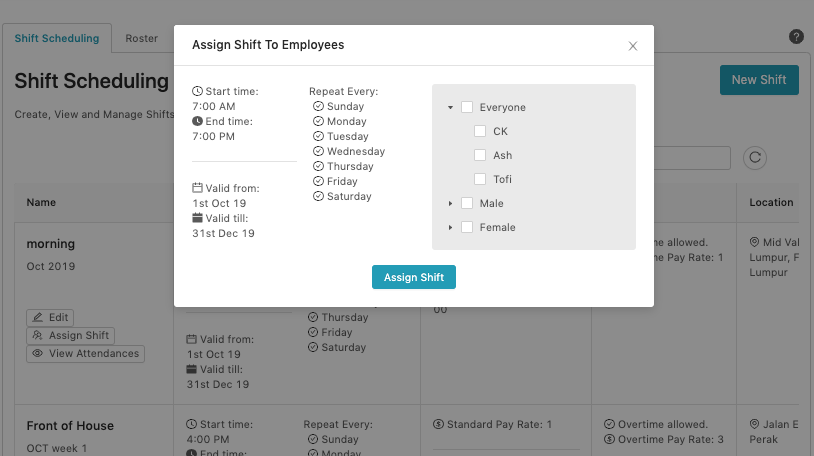Click Assign Shift under the morning shift
The height and width of the screenshot is (456, 814).
coord(71,336)
